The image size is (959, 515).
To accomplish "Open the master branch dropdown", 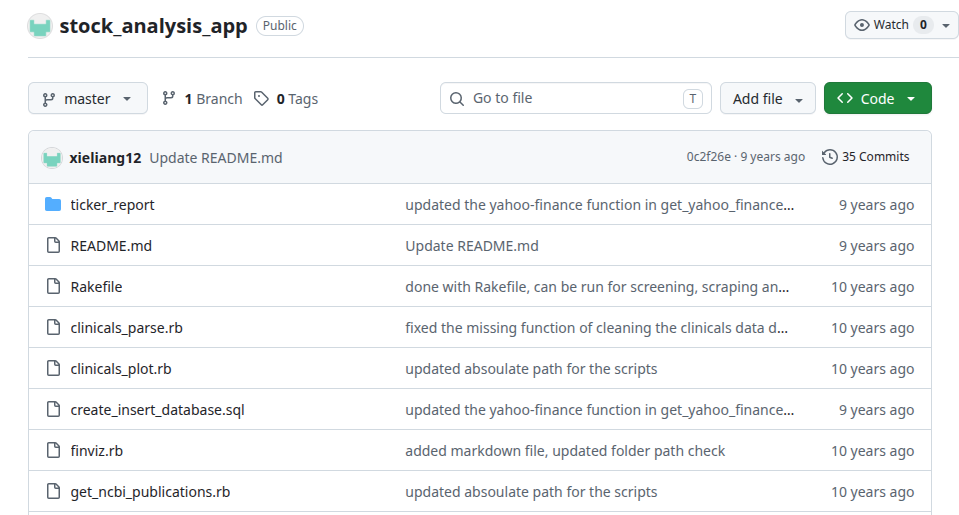I will pos(87,98).
